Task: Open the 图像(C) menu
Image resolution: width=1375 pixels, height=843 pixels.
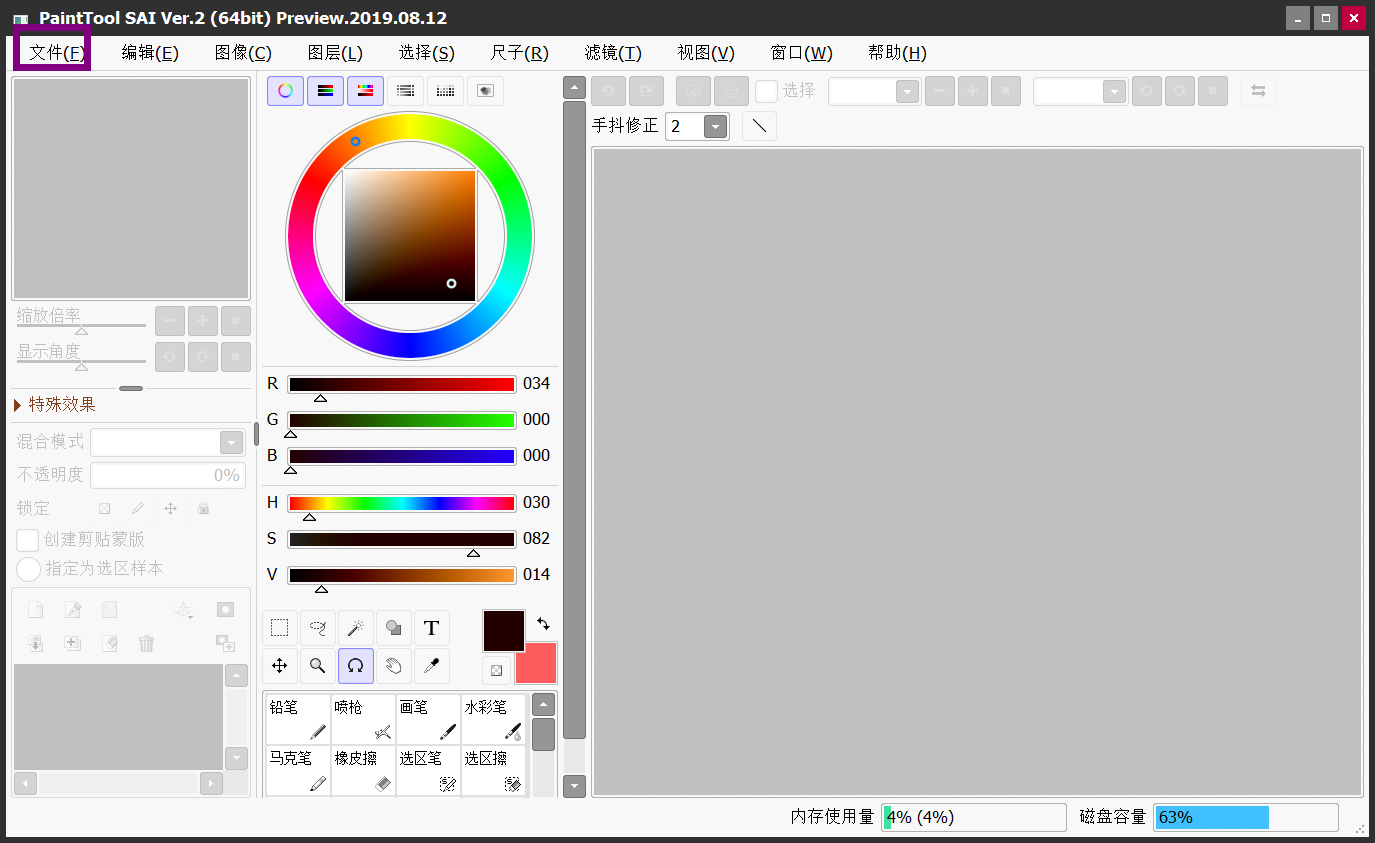Action: [243, 53]
